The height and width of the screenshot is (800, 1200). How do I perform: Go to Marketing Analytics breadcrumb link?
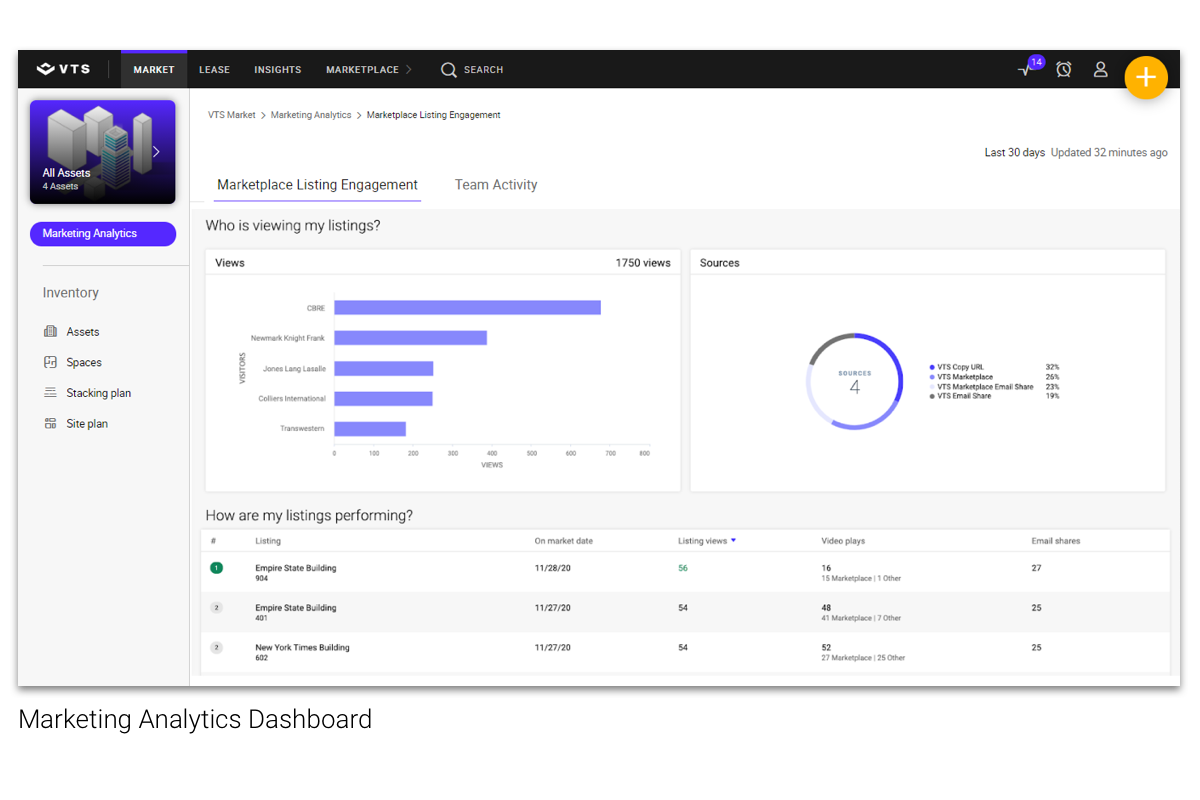pyautogui.click(x=311, y=115)
